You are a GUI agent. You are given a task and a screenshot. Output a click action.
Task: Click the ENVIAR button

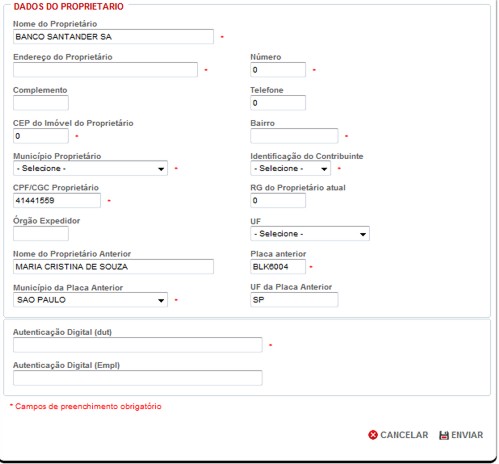(461, 435)
